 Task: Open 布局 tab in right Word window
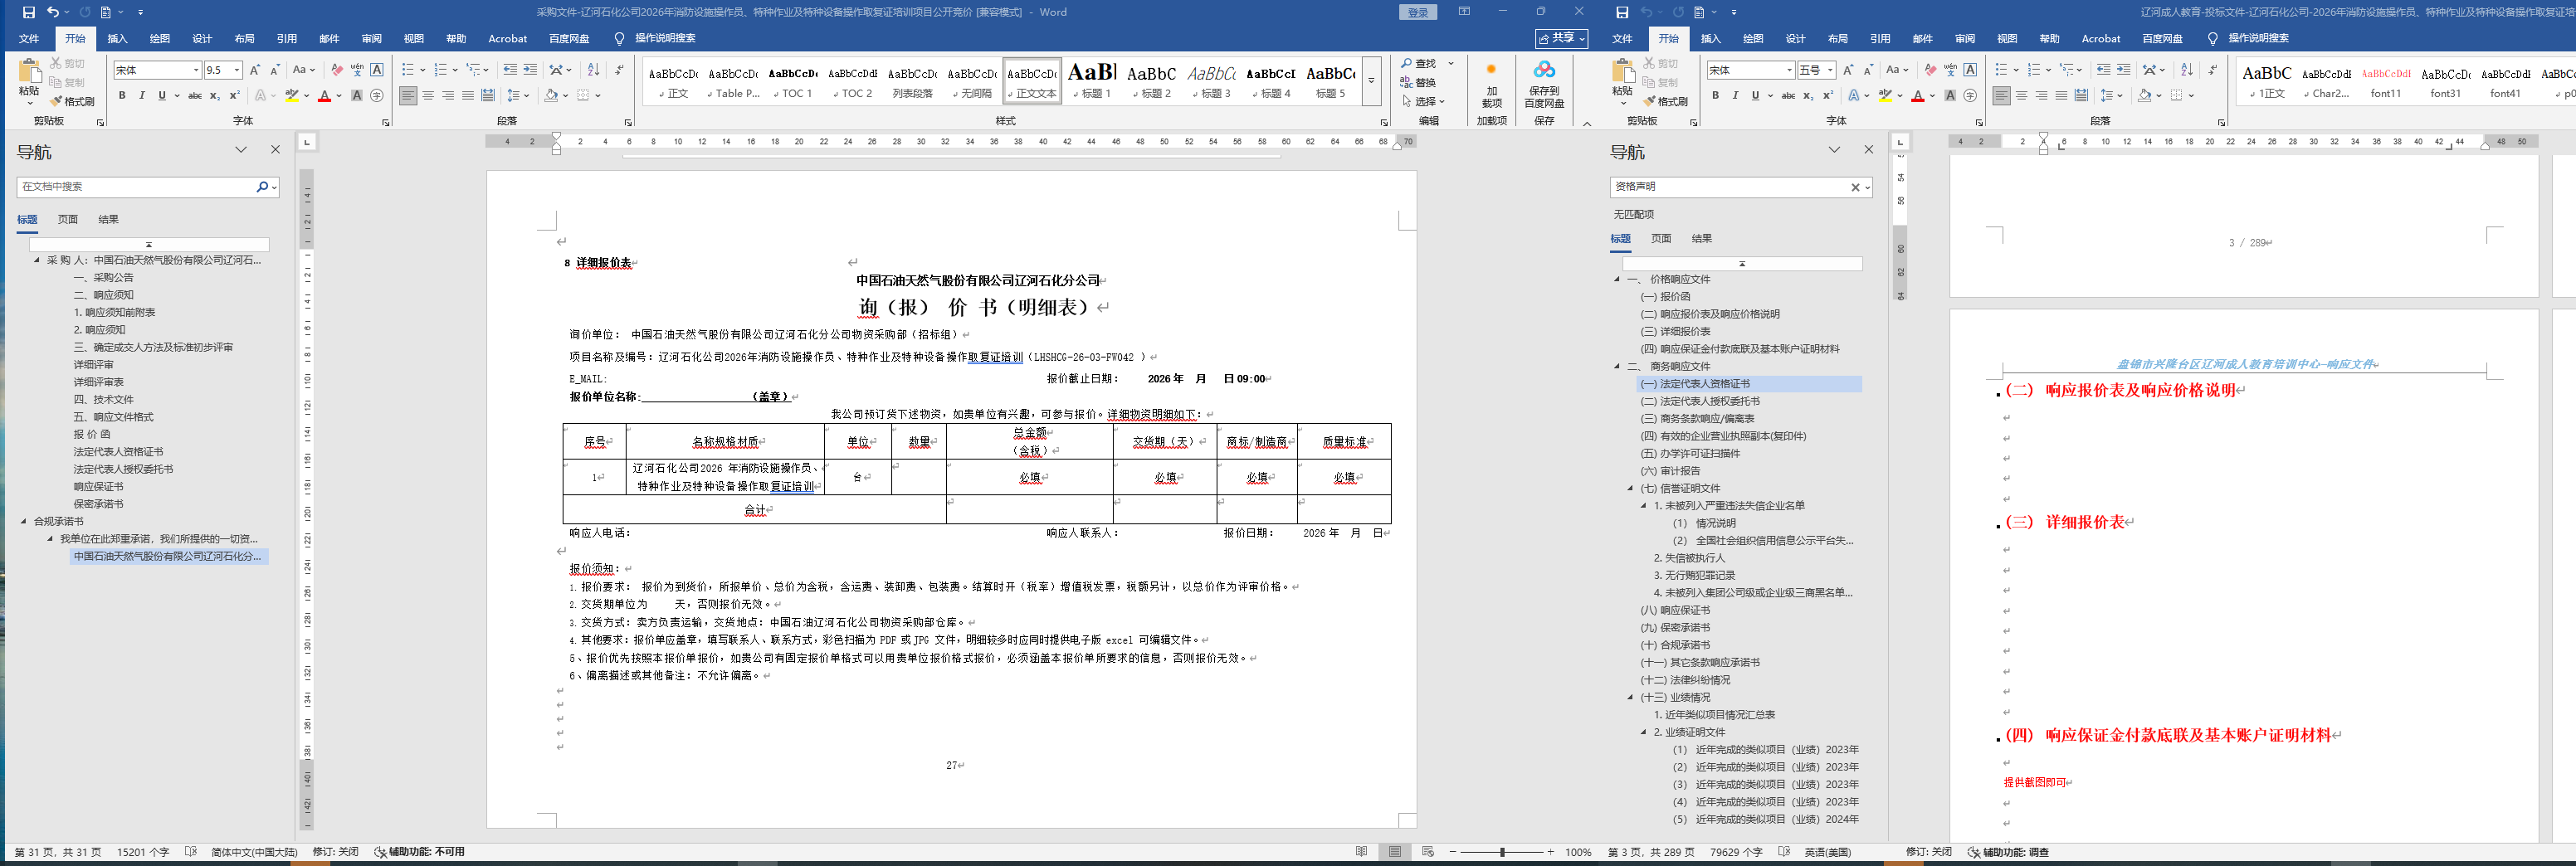tap(1838, 39)
